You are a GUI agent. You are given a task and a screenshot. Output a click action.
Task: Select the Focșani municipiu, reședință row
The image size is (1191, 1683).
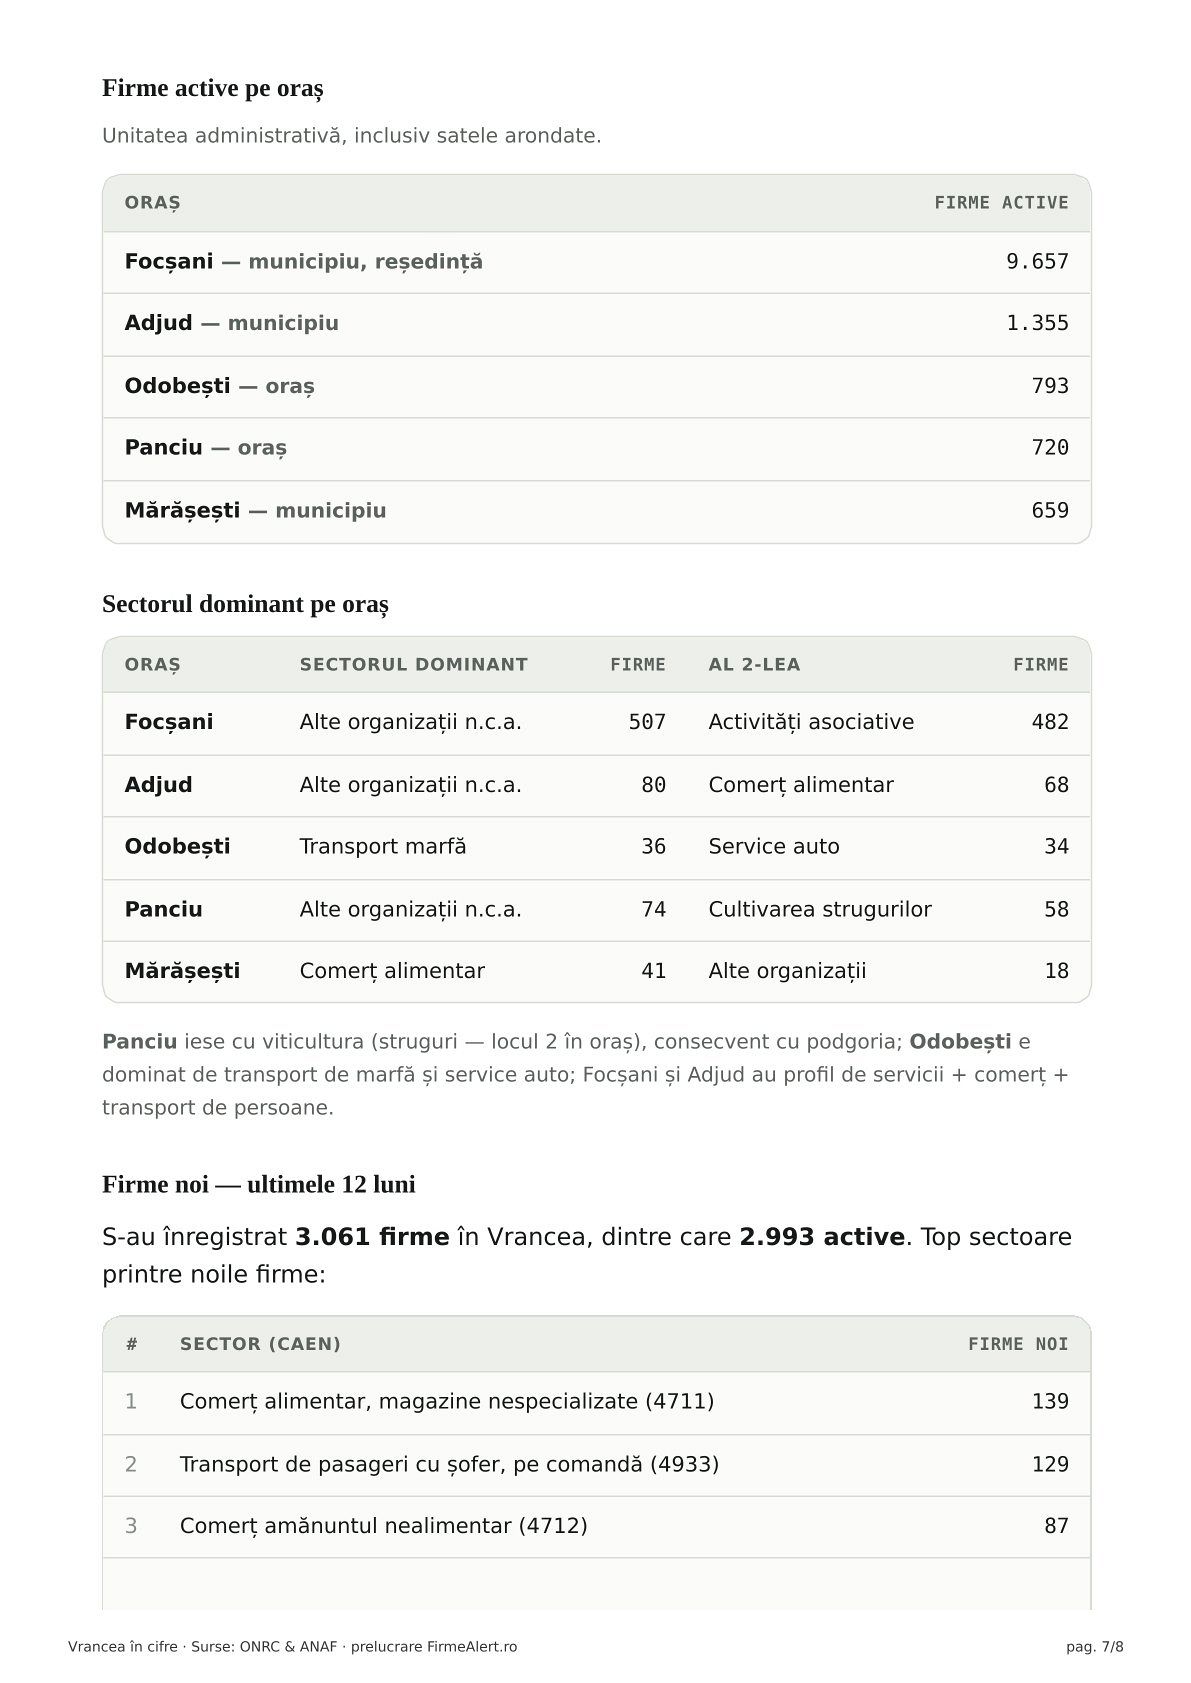point(596,262)
